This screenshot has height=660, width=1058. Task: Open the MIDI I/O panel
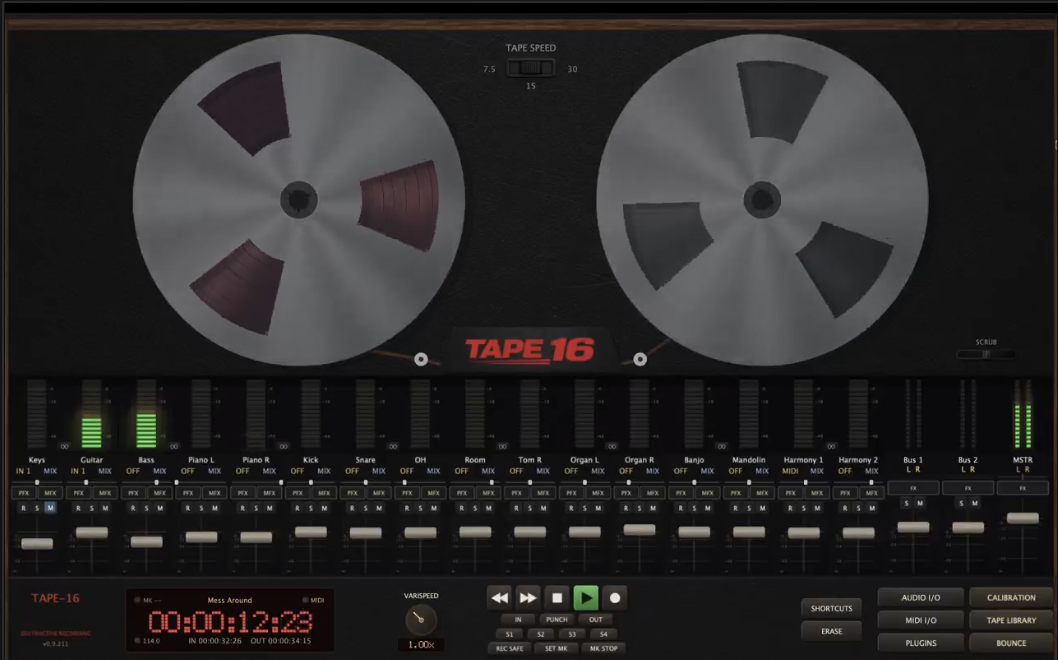(x=920, y=620)
